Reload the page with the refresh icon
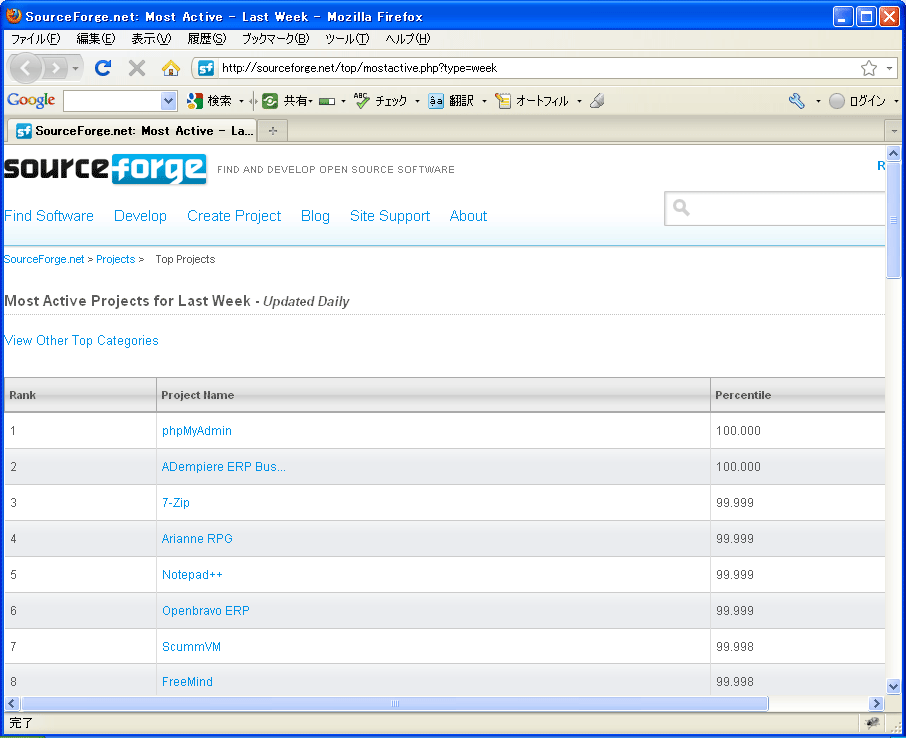 click(103, 68)
